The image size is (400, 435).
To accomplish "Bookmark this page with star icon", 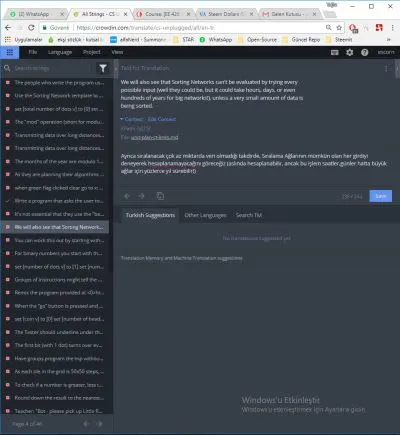I will [339, 28].
